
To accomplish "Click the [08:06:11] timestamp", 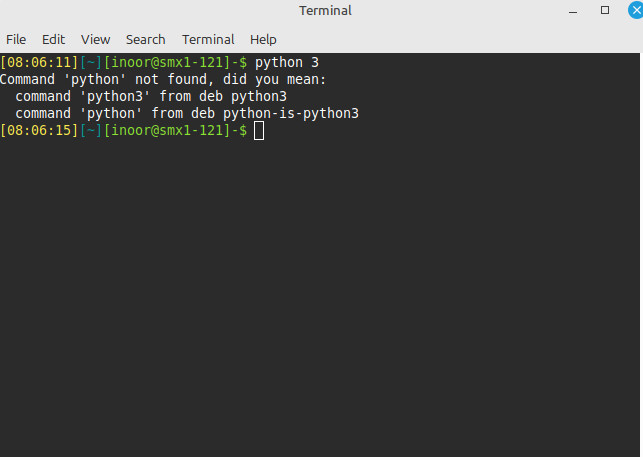I will tap(39, 63).
